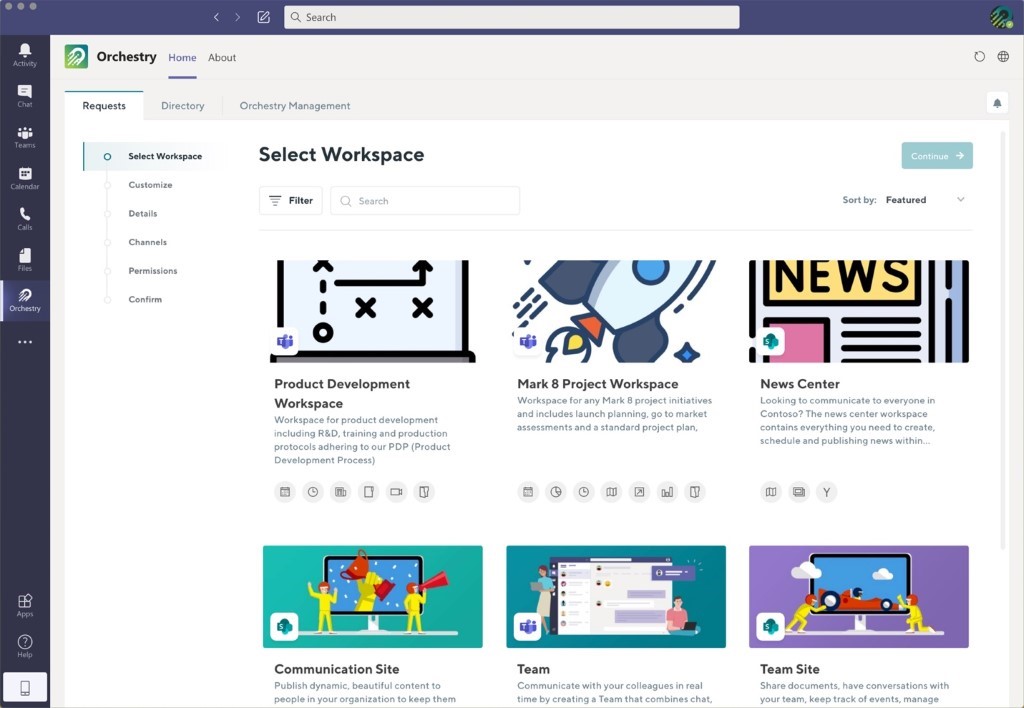The height and width of the screenshot is (708, 1024).
Task: Click the Product Development Workspace thumbnail
Action: (372, 312)
